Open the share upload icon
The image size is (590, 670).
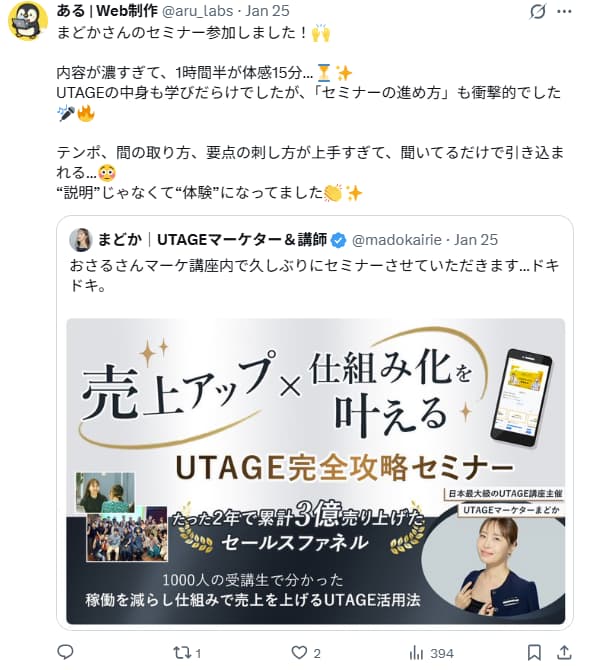coord(564,652)
